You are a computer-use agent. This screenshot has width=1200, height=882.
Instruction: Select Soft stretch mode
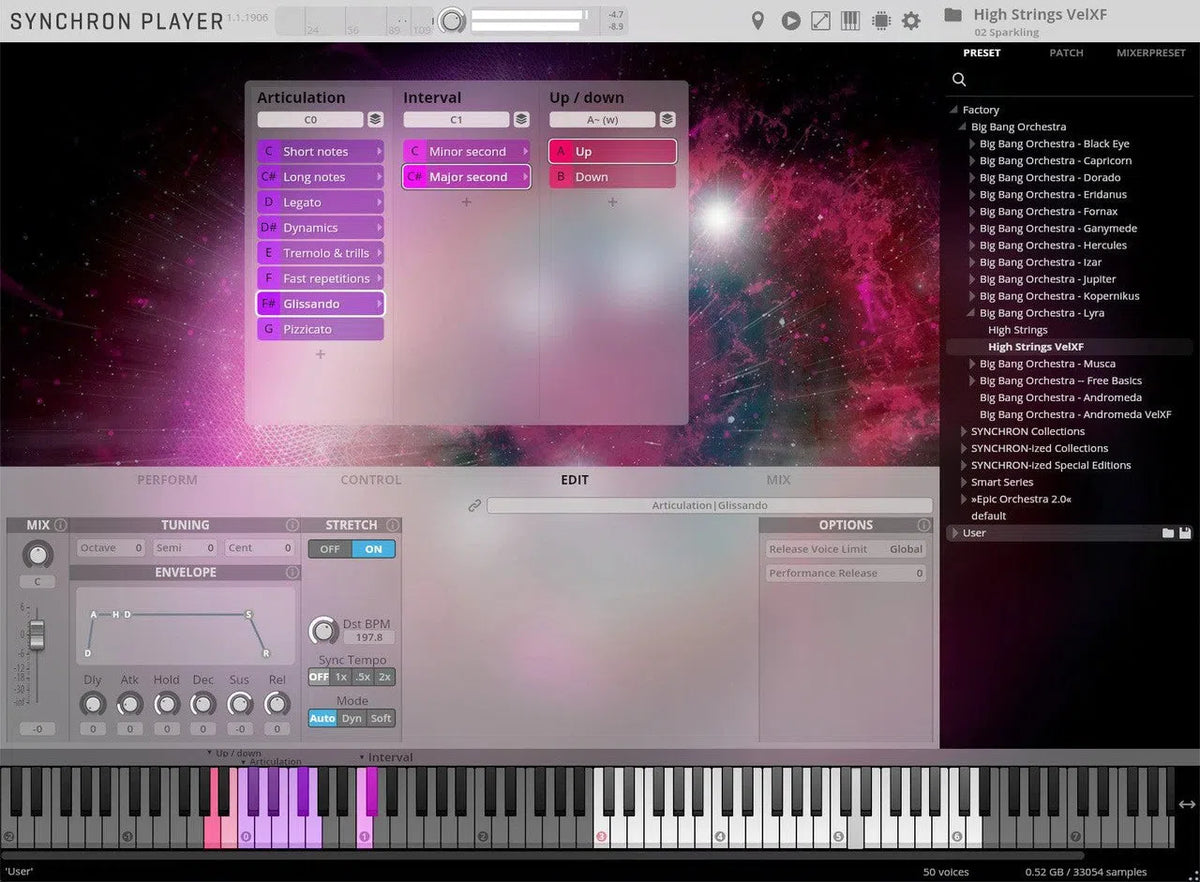tap(381, 718)
